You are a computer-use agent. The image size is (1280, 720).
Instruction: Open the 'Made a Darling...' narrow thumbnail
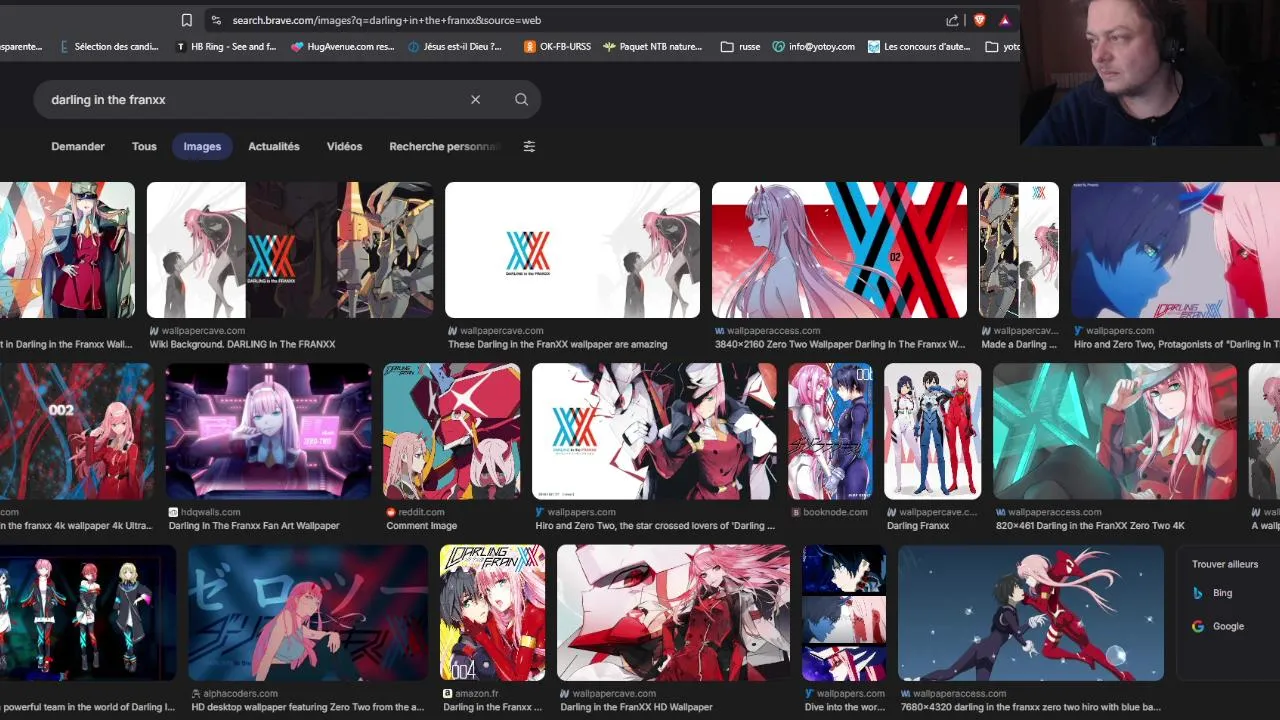(x=1019, y=250)
